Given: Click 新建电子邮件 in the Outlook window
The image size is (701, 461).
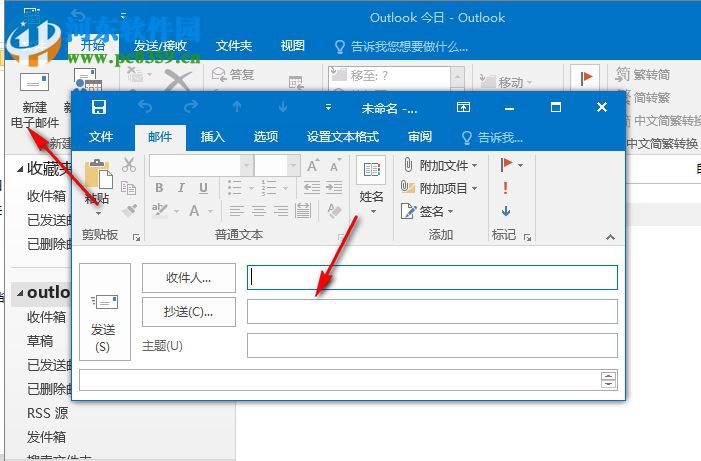Looking at the screenshot, I should pyautogui.click(x=34, y=101).
